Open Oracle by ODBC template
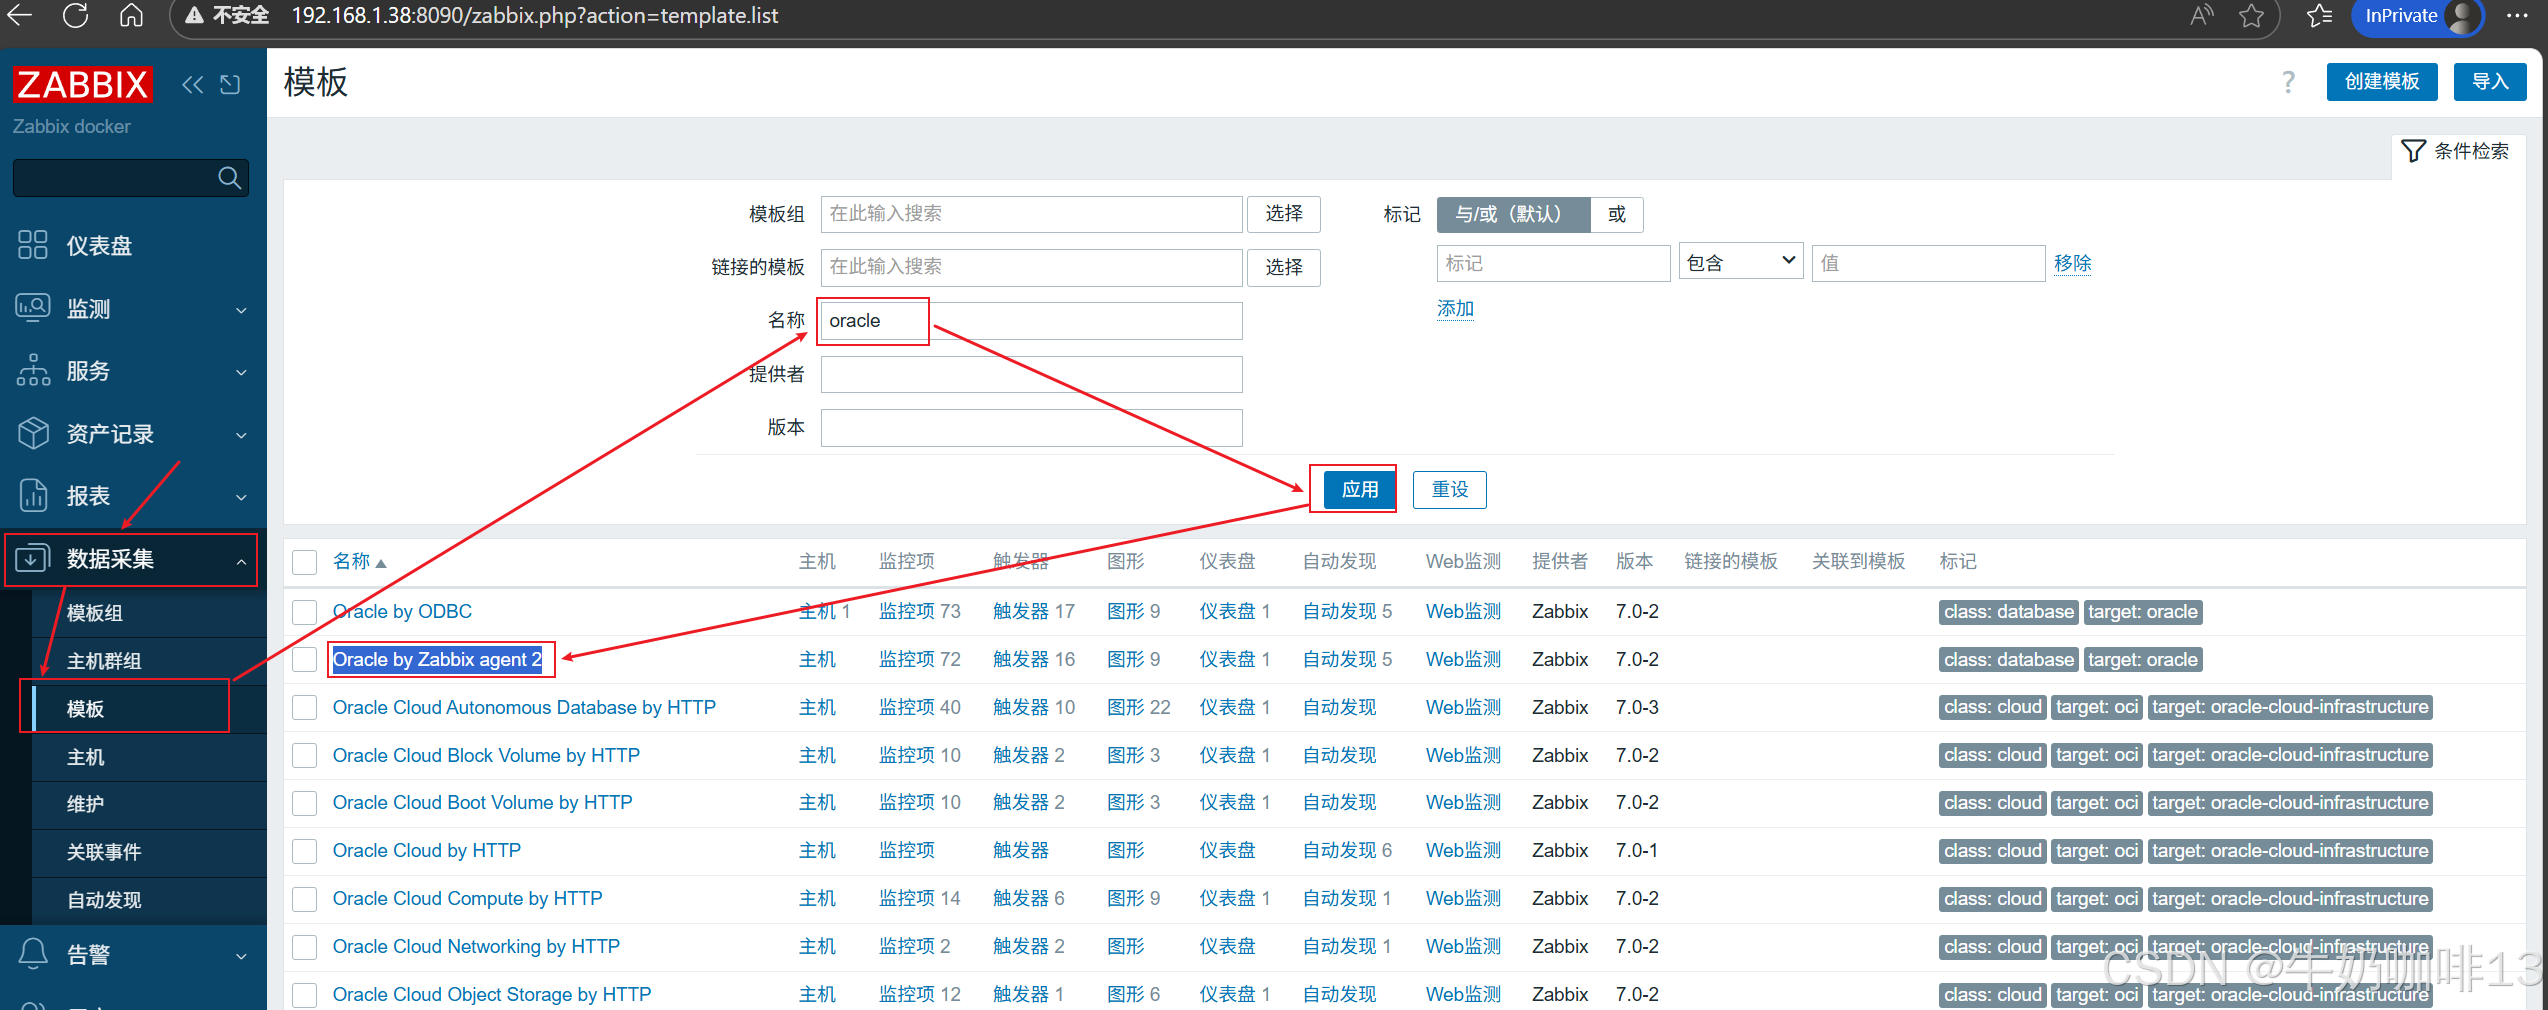 [402, 612]
